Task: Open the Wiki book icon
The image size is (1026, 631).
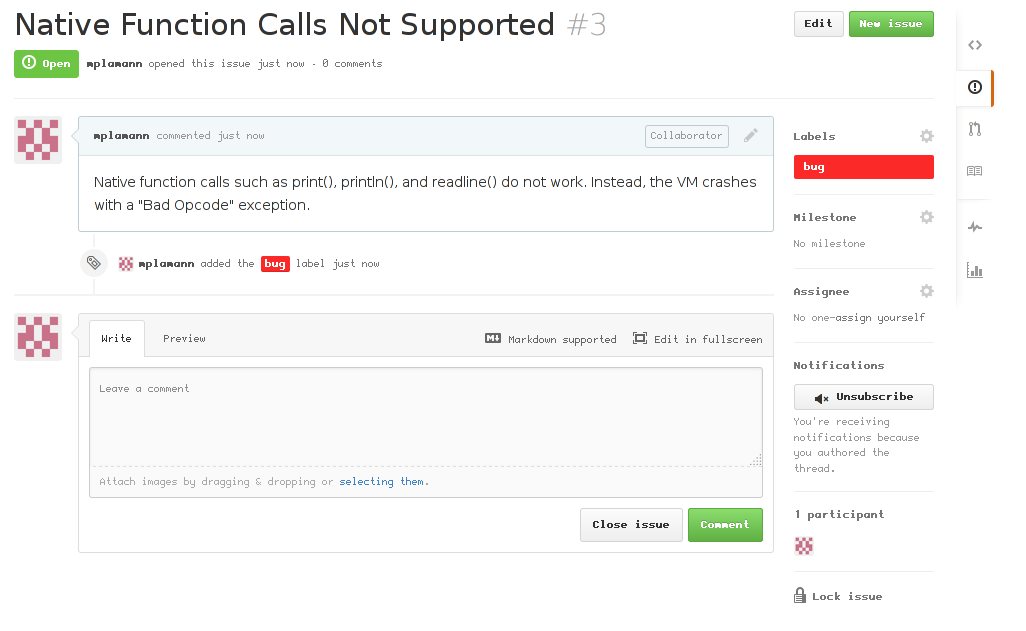Action: [x=975, y=171]
